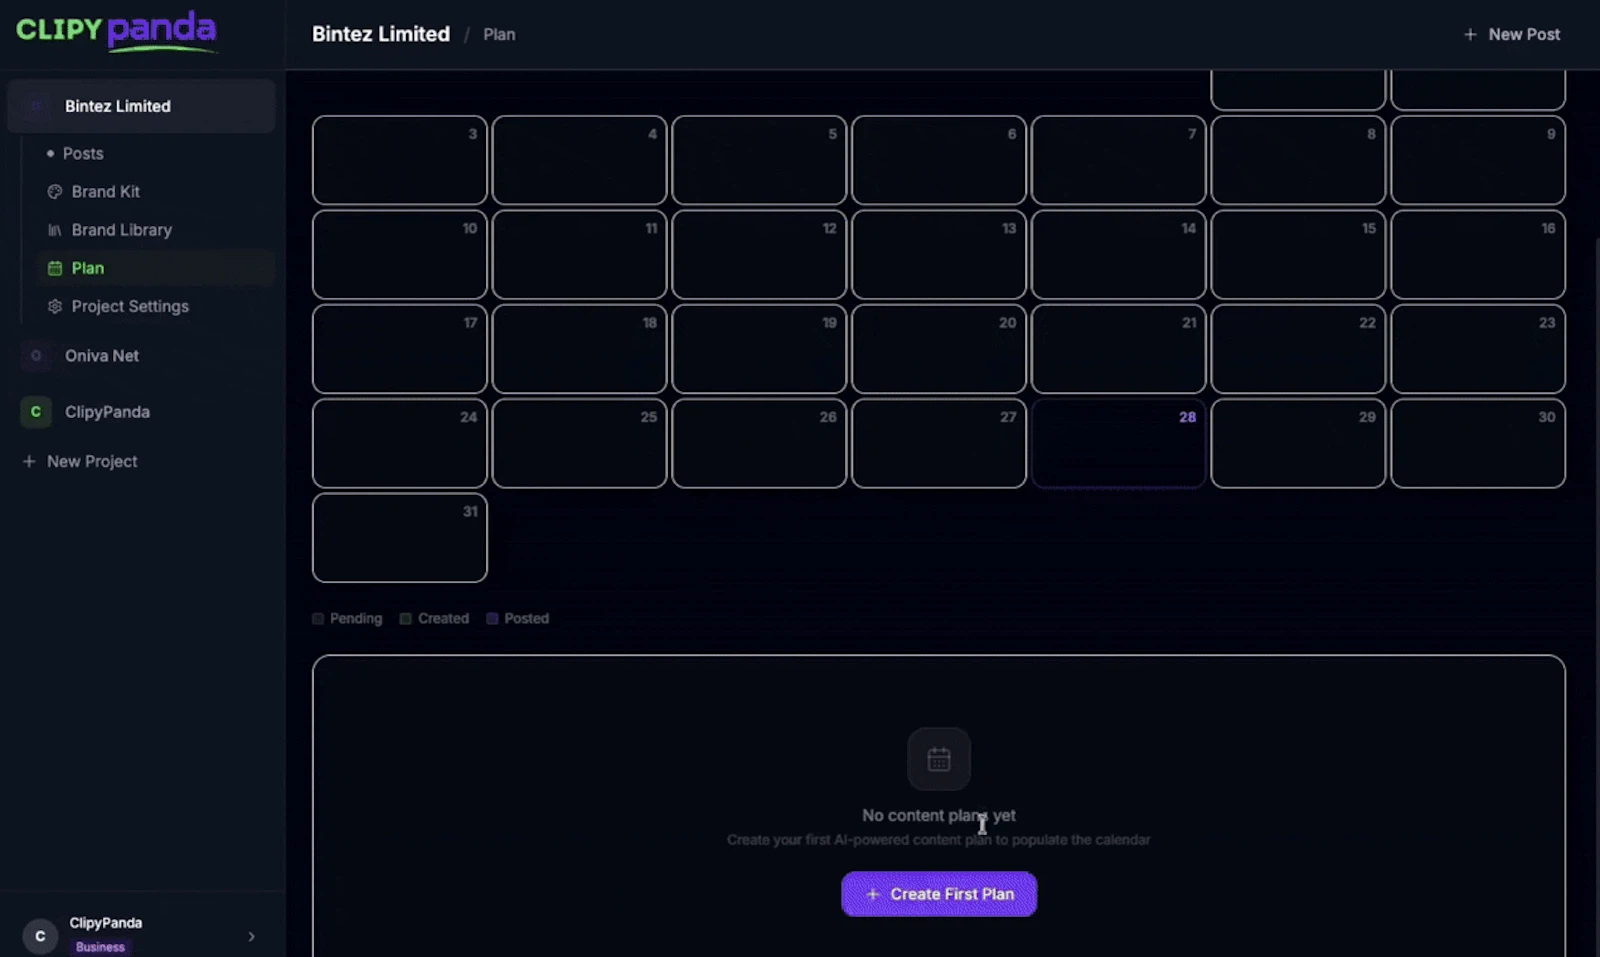The height and width of the screenshot is (957, 1600).
Task: Click the Posted legend swatch
Action: [492, 618]
